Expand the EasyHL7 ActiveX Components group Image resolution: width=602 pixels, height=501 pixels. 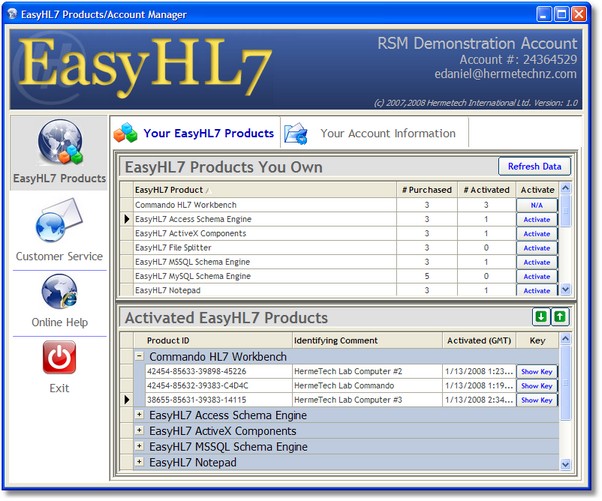(139, 430)
